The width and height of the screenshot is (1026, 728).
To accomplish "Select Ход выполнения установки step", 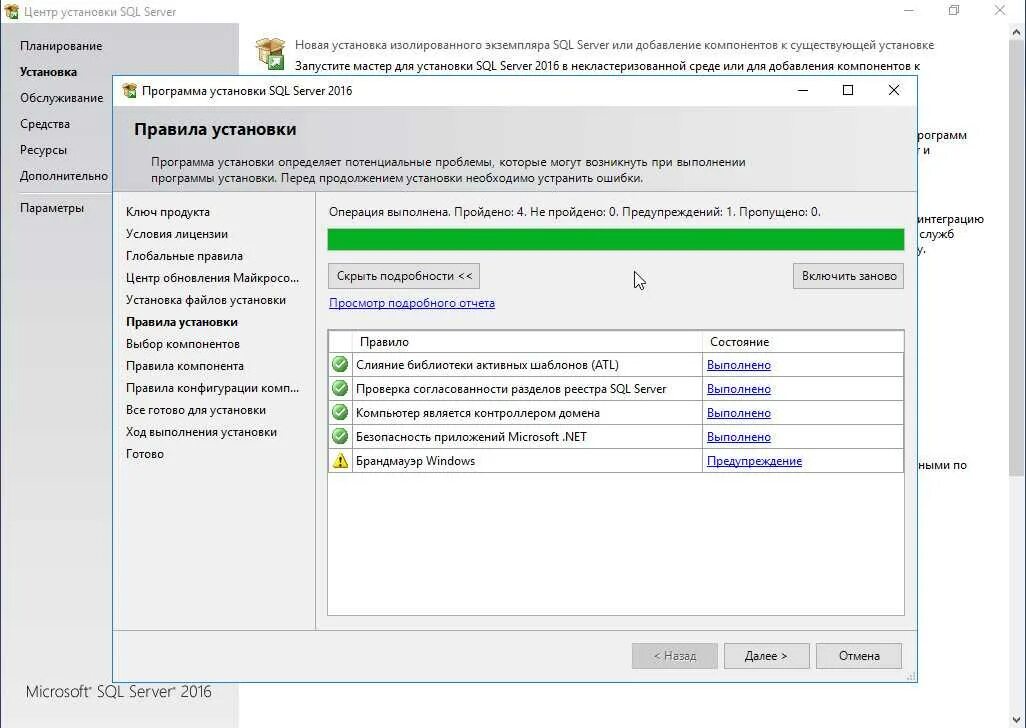I will [201, 432].
